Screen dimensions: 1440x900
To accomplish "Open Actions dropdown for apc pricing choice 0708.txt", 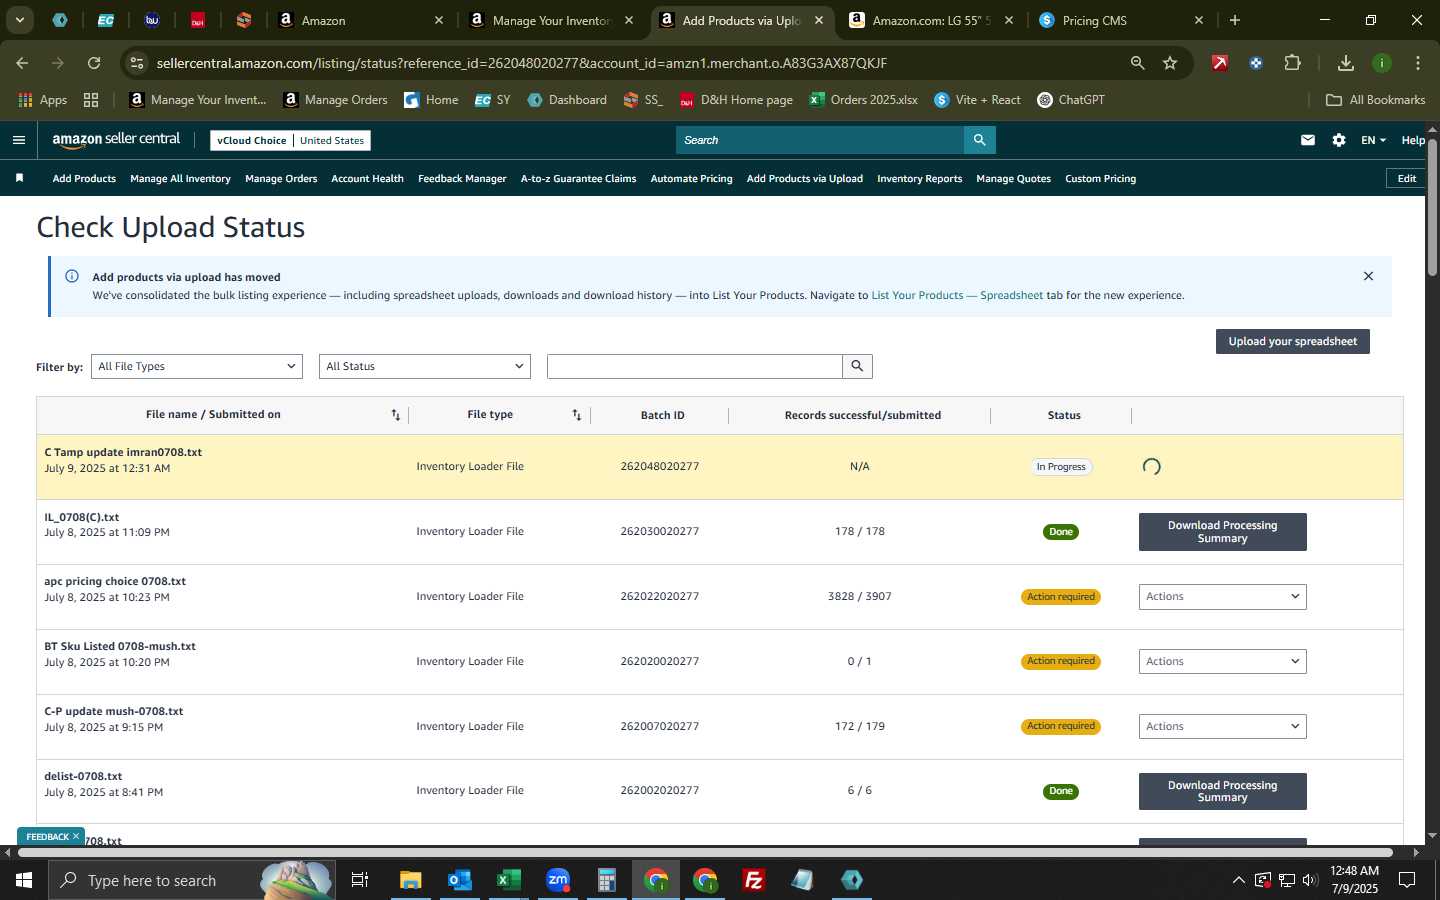I will pos(1222,597).
